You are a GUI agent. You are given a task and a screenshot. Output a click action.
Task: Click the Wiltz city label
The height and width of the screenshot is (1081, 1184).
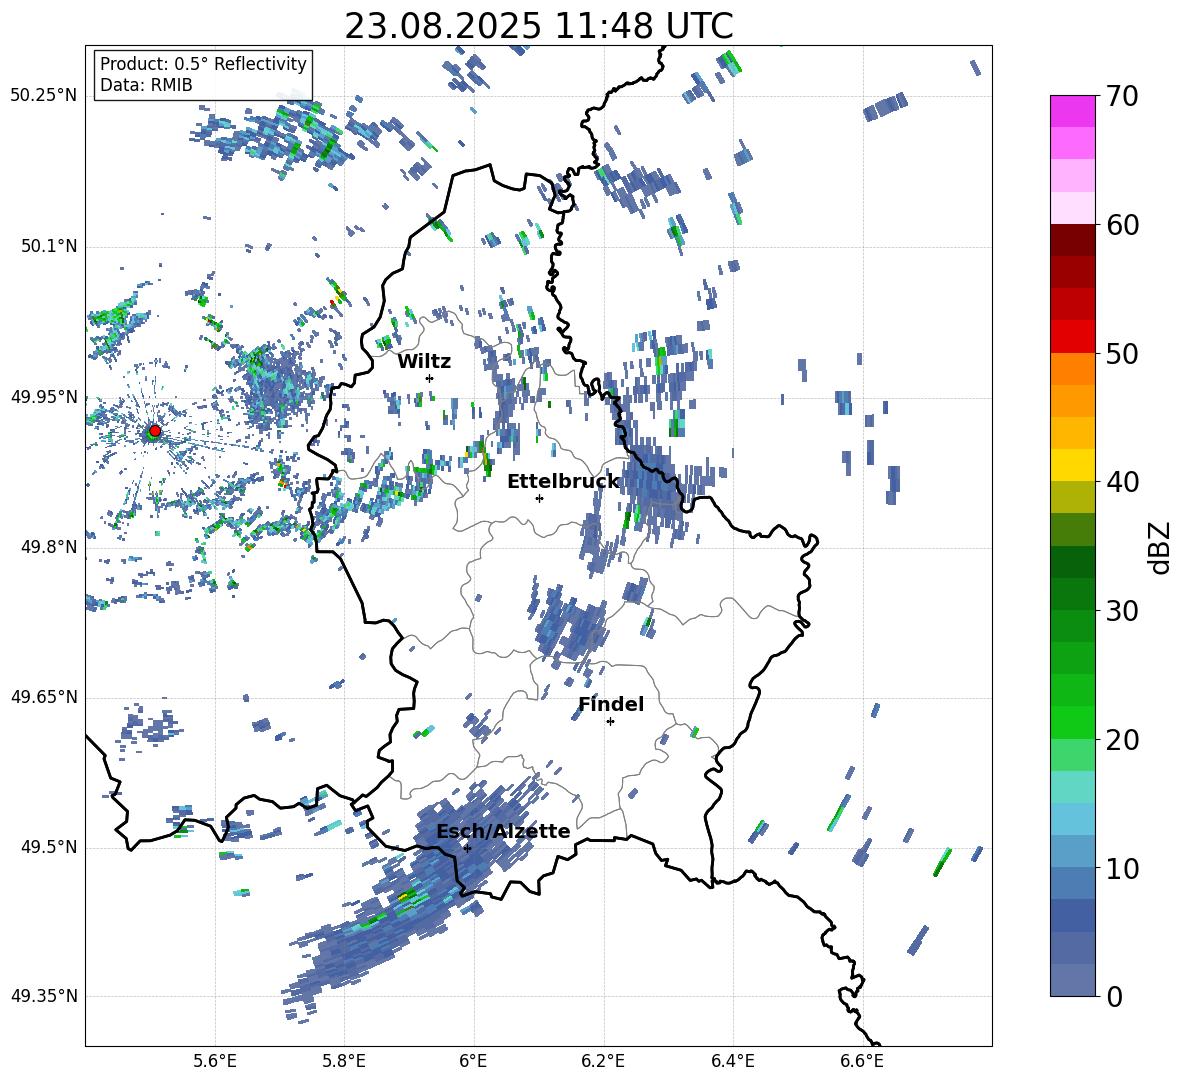tap(424, 362)
